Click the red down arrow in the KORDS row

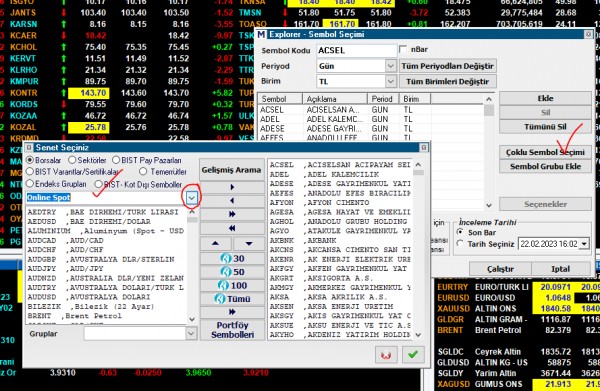pos(64,104)
